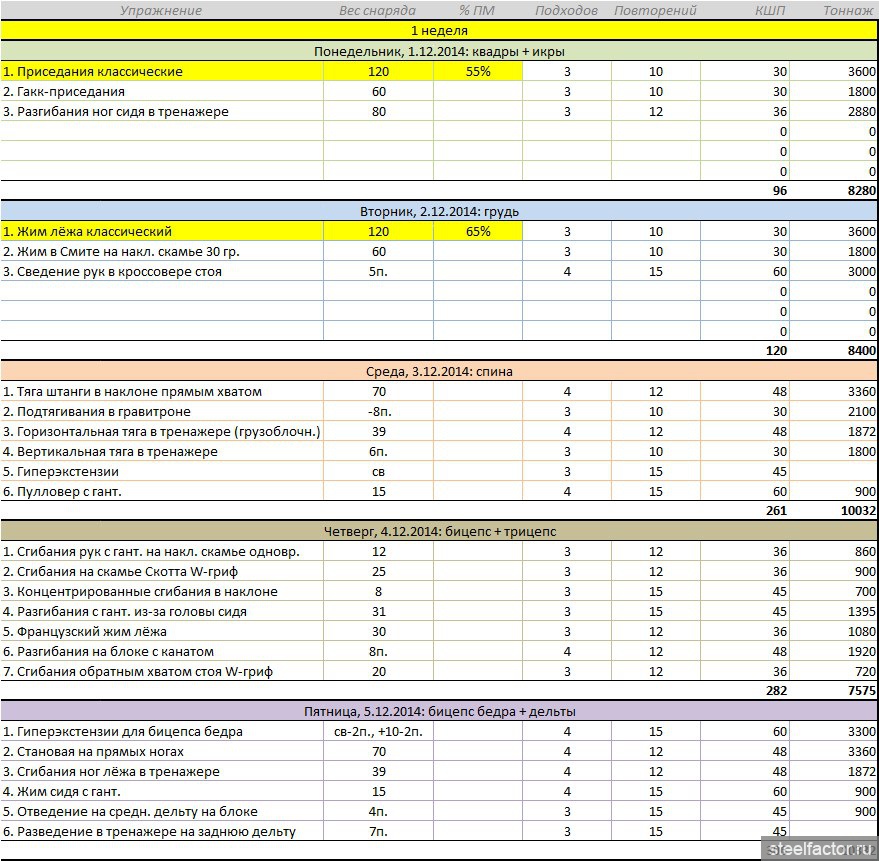The width and height of the screenshot is (879, 861).
Task: Select the weight cell "-8п."
Action: pyautogui.click(x=378, y=411)
